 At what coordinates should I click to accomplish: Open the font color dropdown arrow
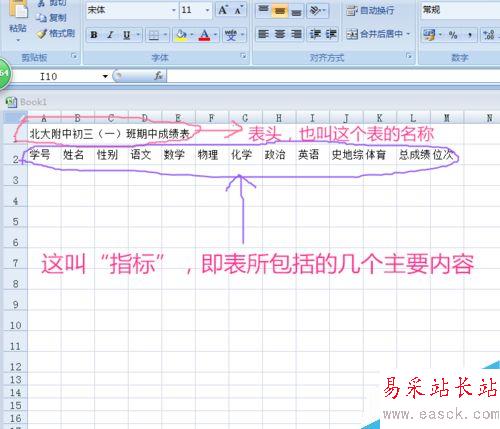coord(215,35)
